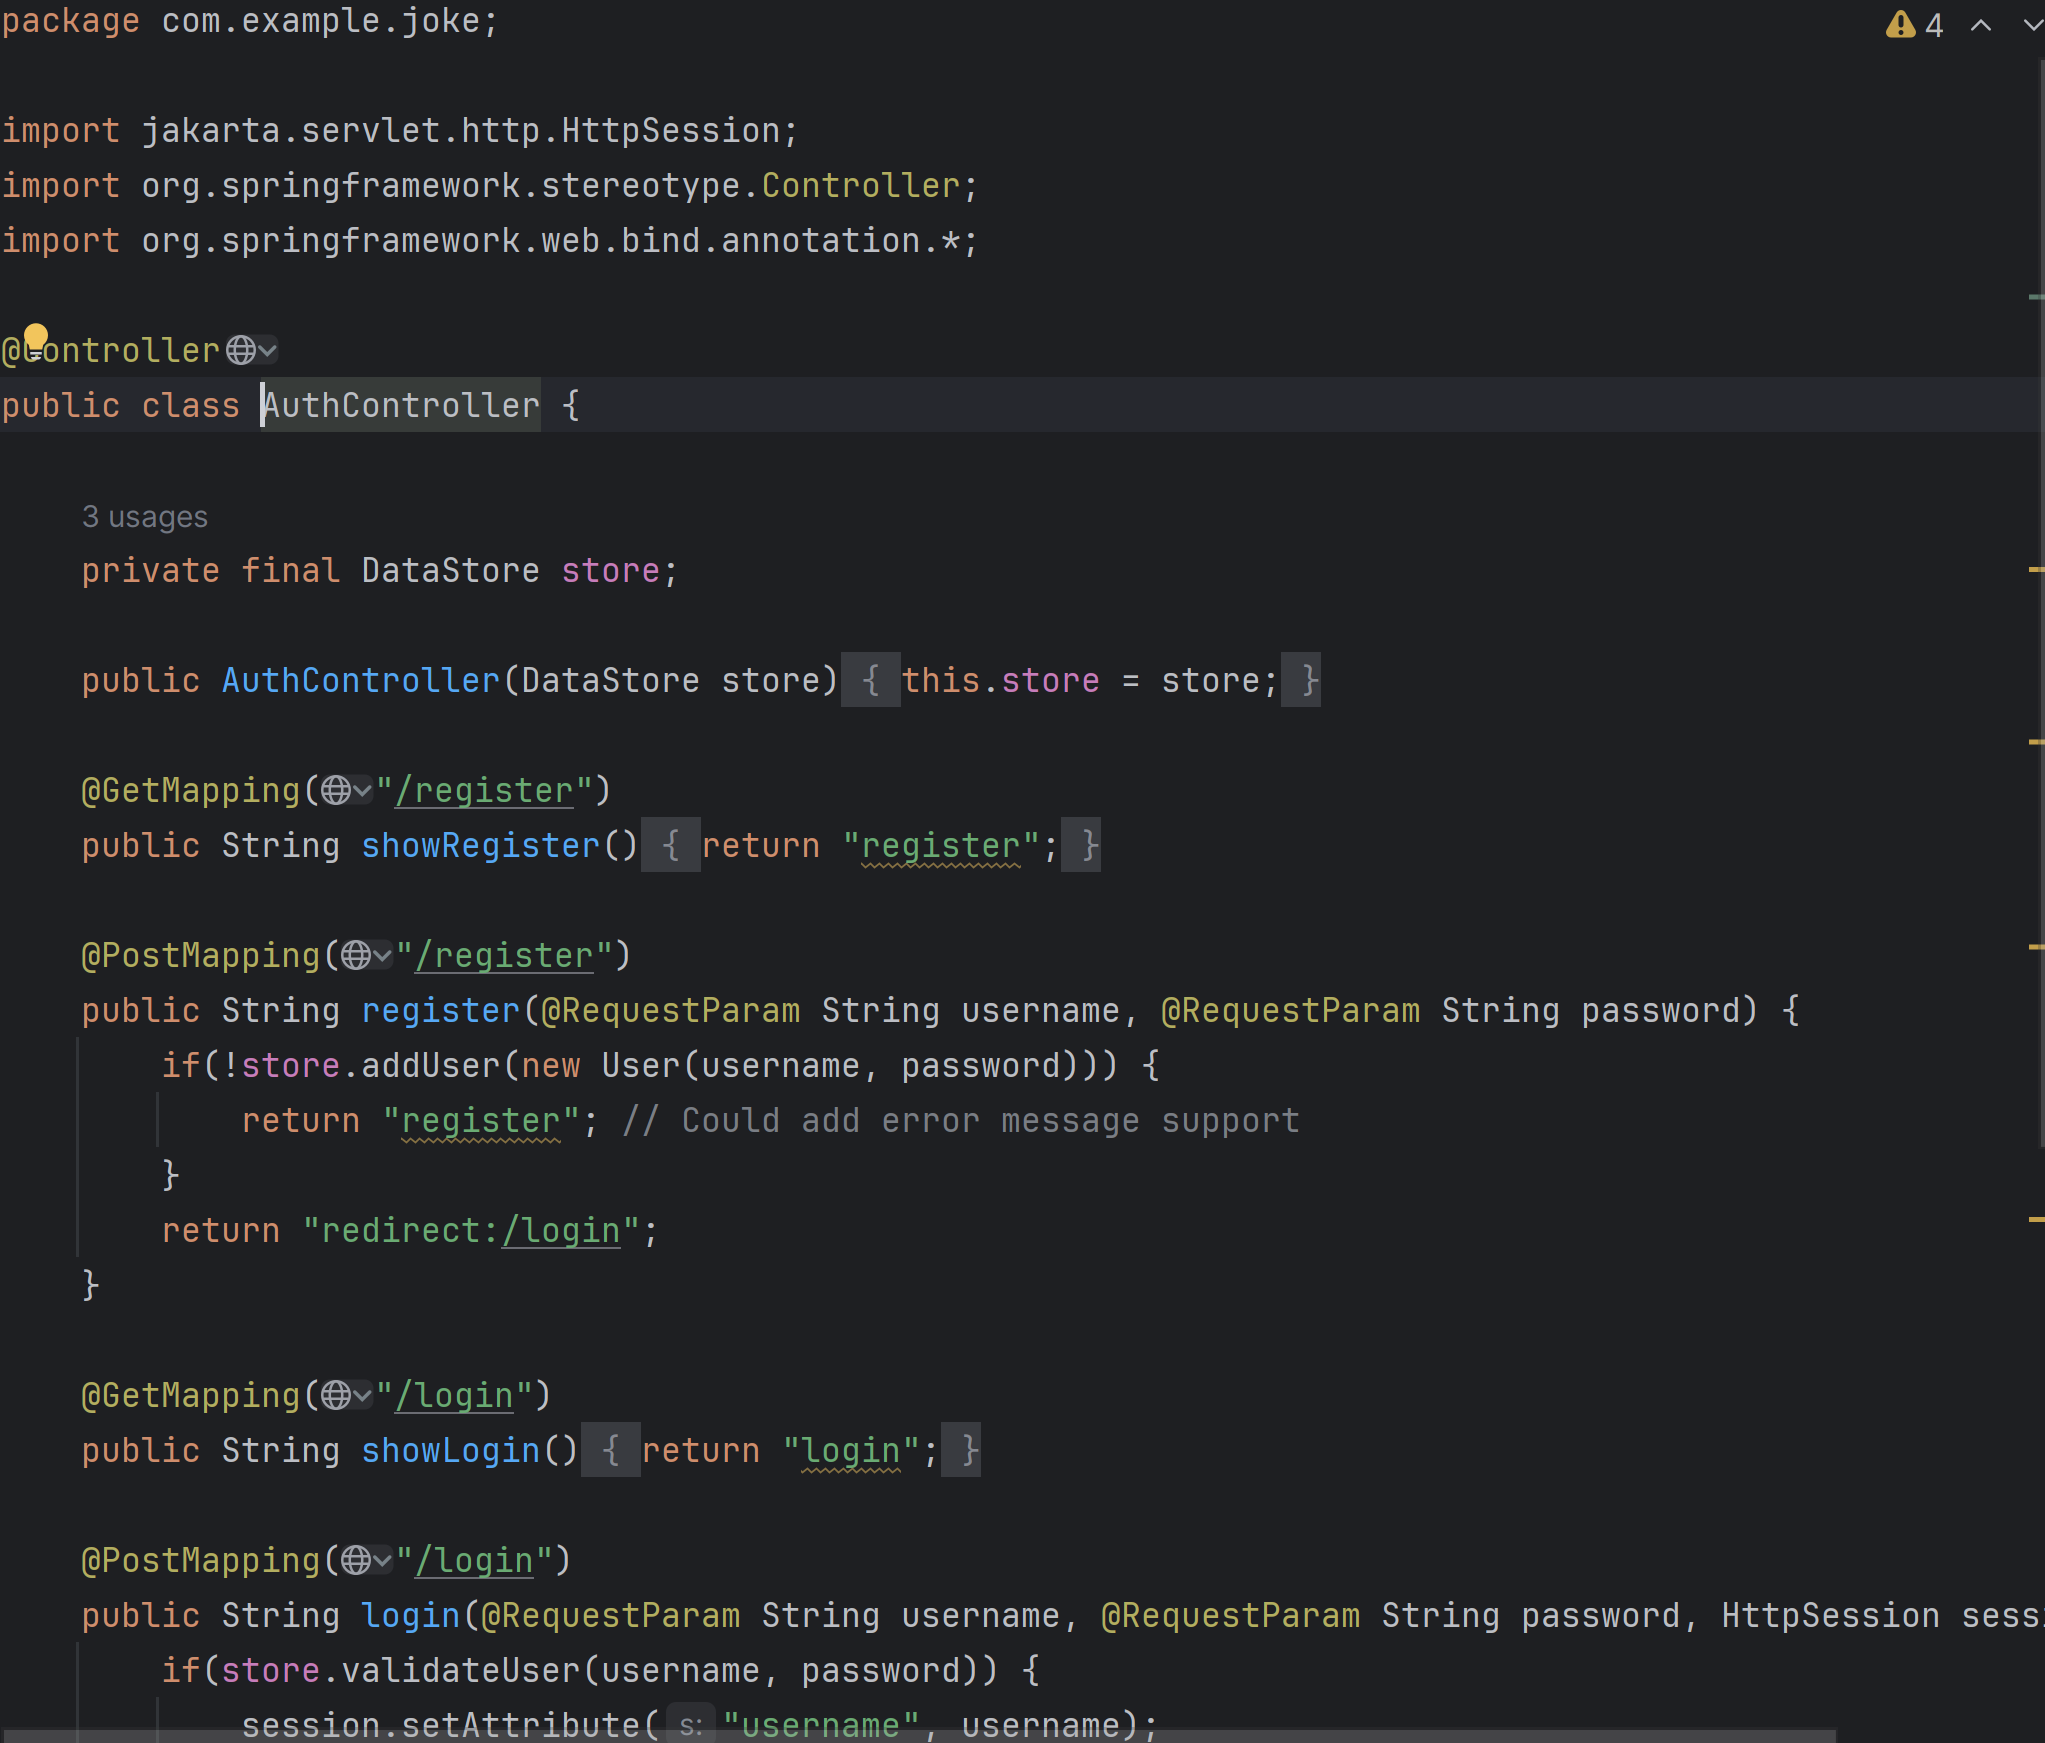Click the horizontal scrollbar at editor bottom

click(x=920, y=1735)
